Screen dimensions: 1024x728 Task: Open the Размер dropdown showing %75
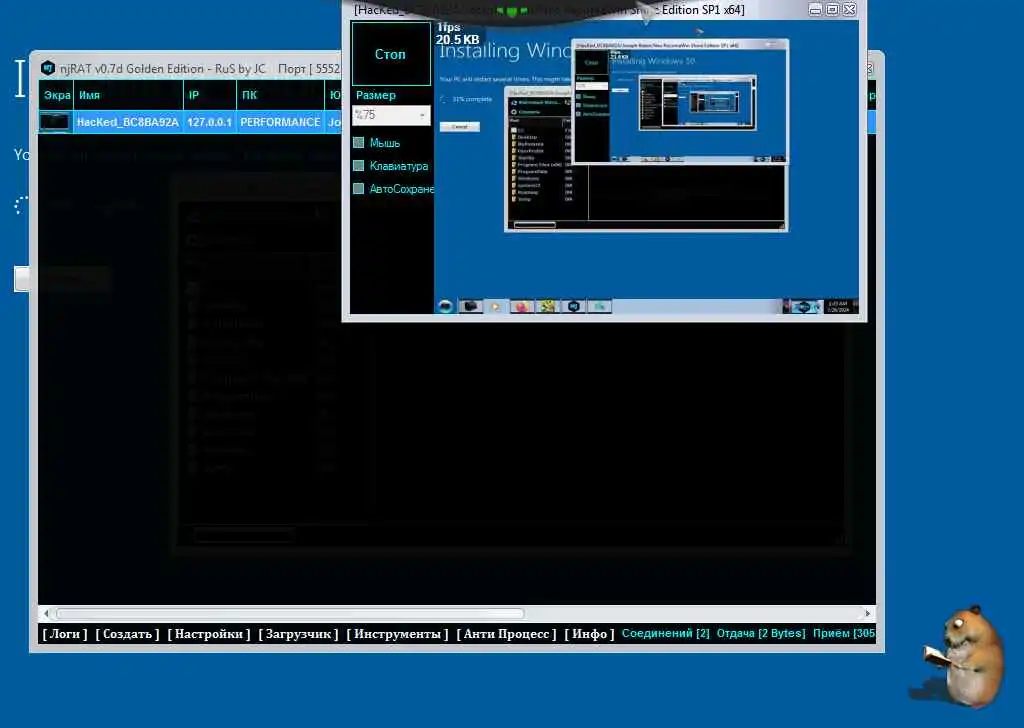391,115
